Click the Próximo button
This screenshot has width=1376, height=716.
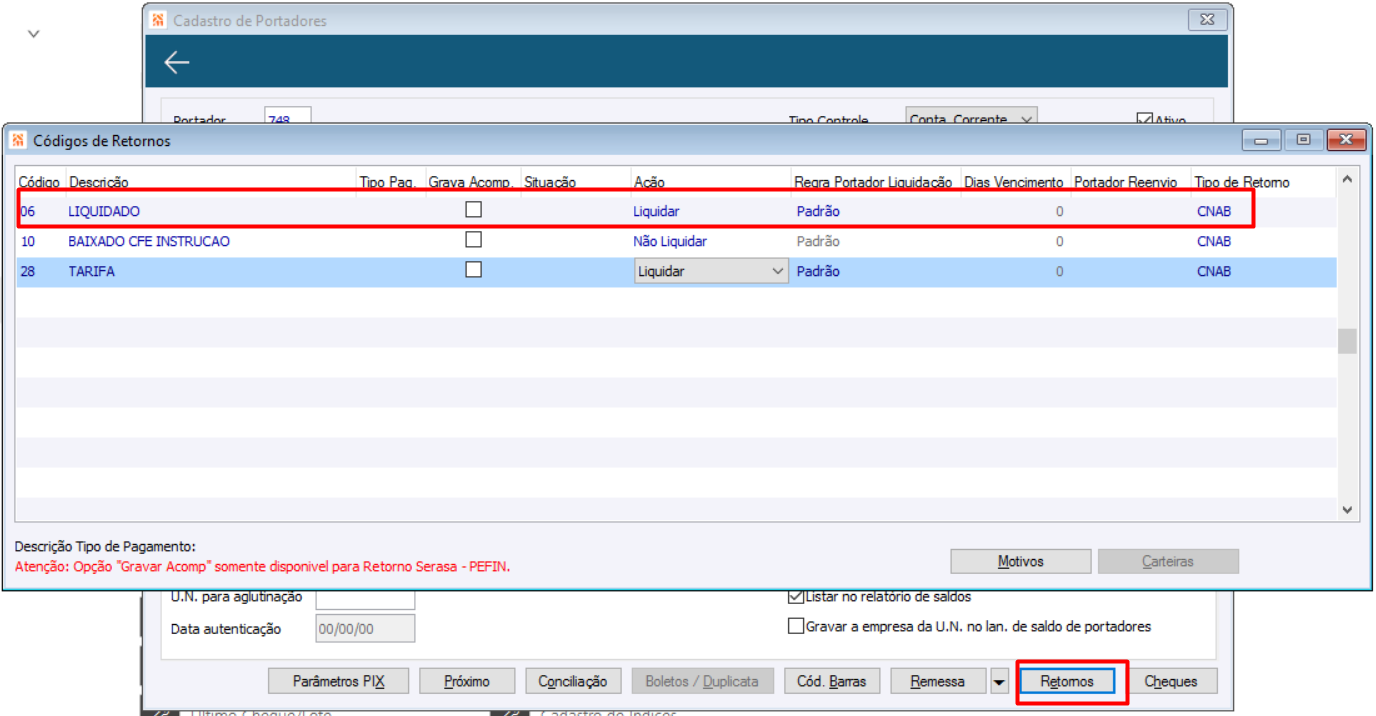coord(468,682)
